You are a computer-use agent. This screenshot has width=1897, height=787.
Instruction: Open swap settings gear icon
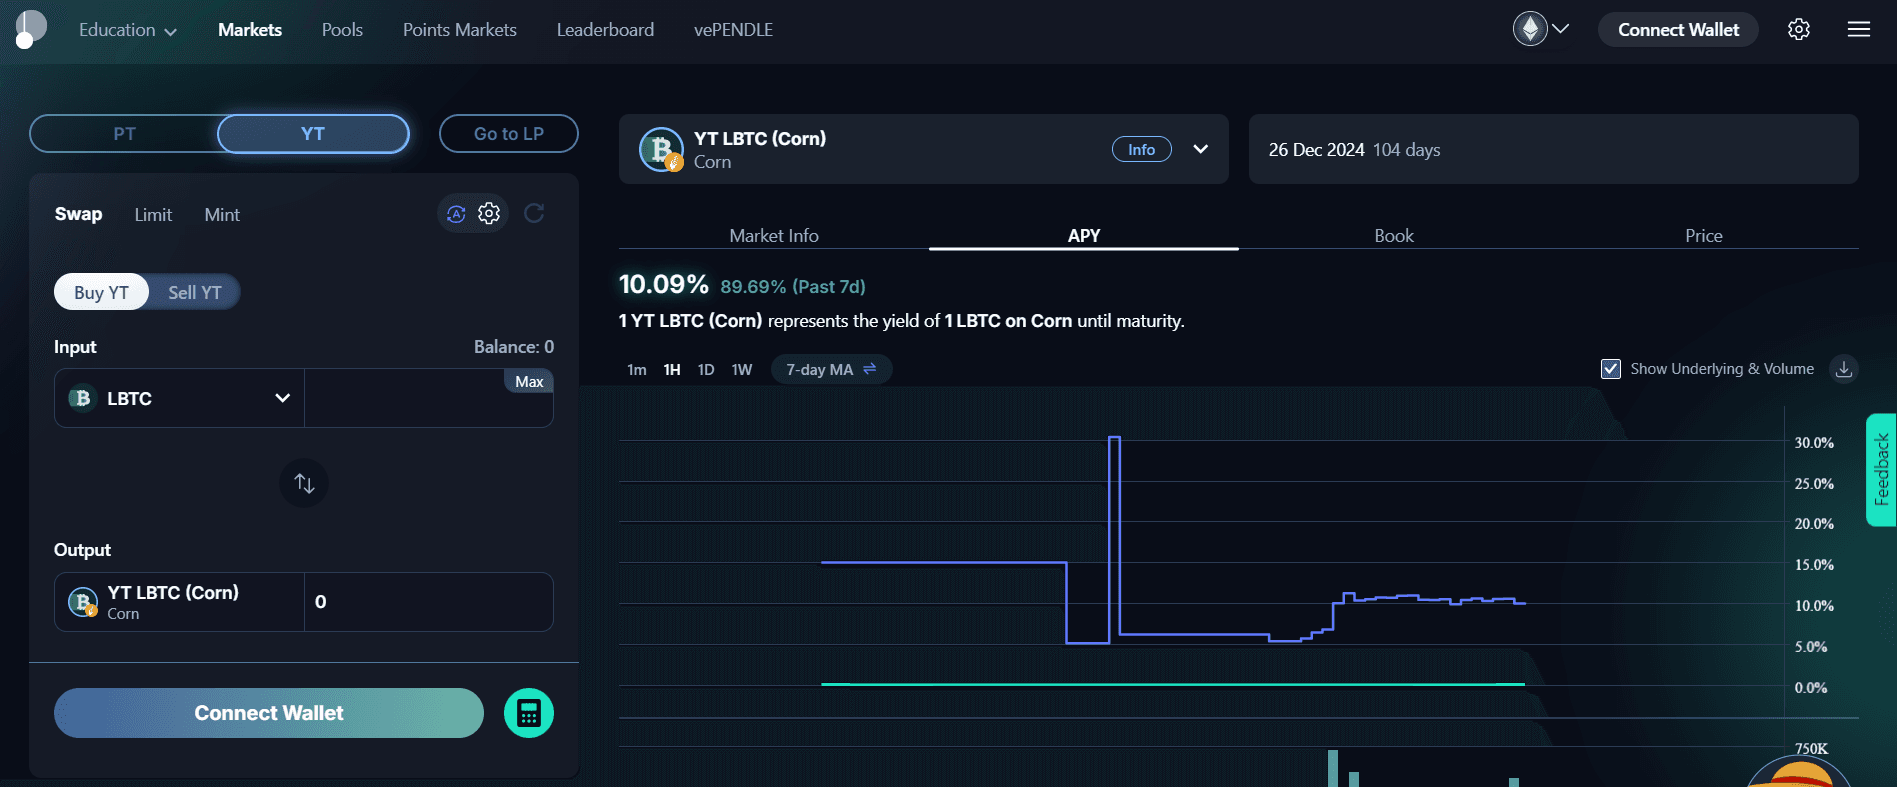(489, 213)
